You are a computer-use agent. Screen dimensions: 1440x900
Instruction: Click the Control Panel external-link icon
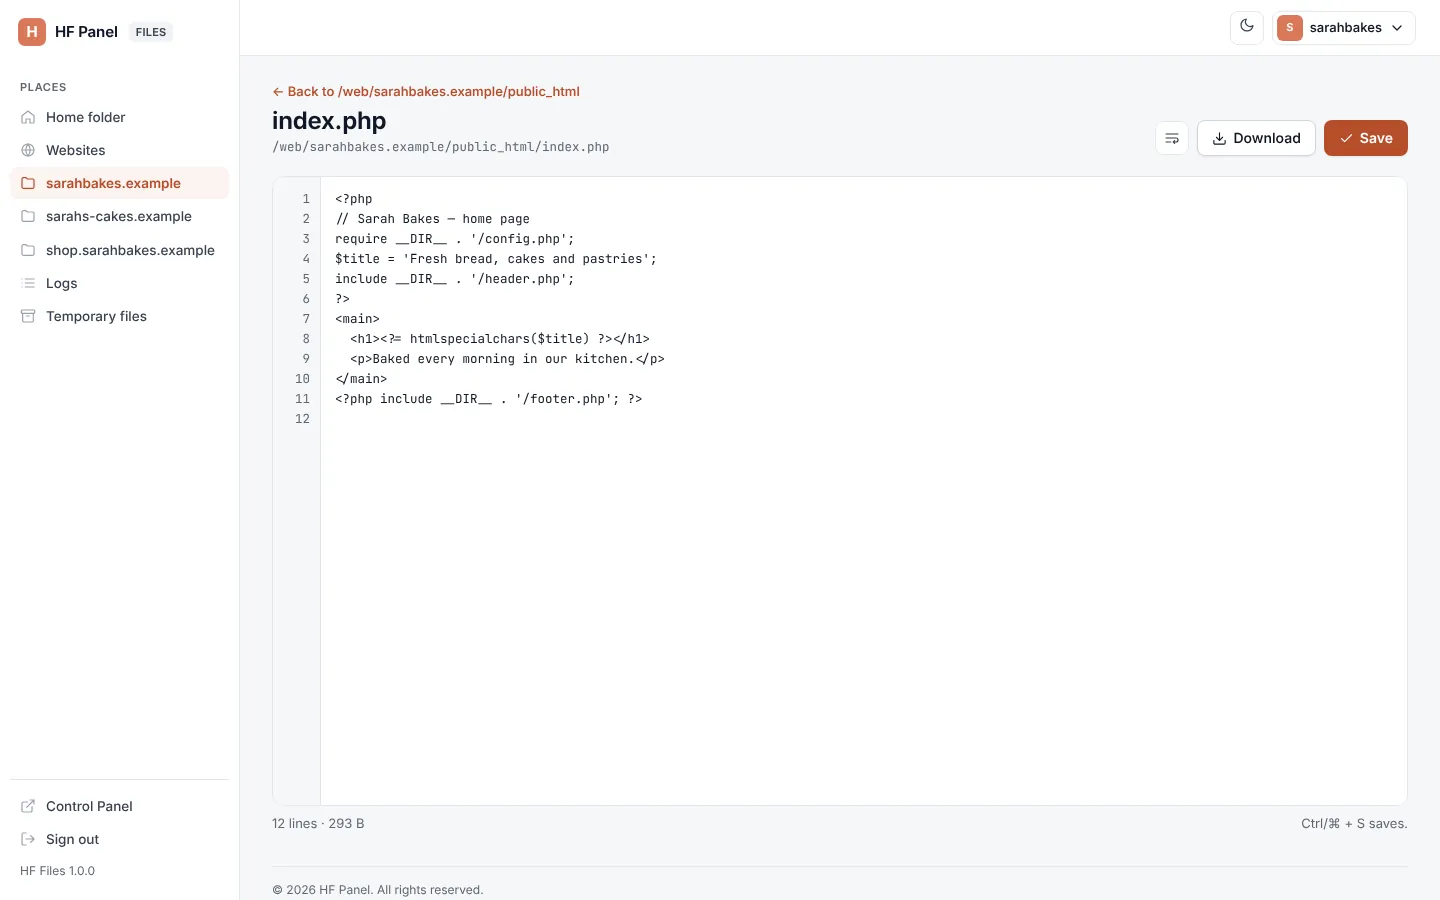[x=28, y=806]
